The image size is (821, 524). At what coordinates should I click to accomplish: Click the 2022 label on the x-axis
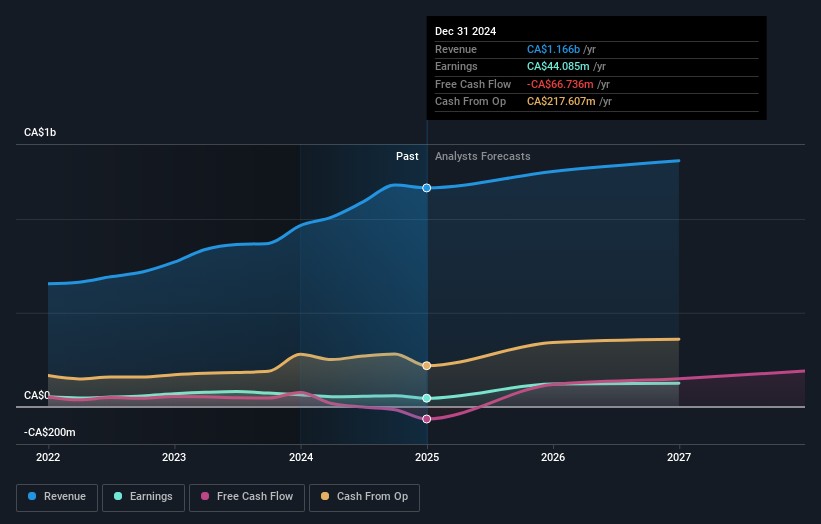pyautogui.click(x=48, y=458)
